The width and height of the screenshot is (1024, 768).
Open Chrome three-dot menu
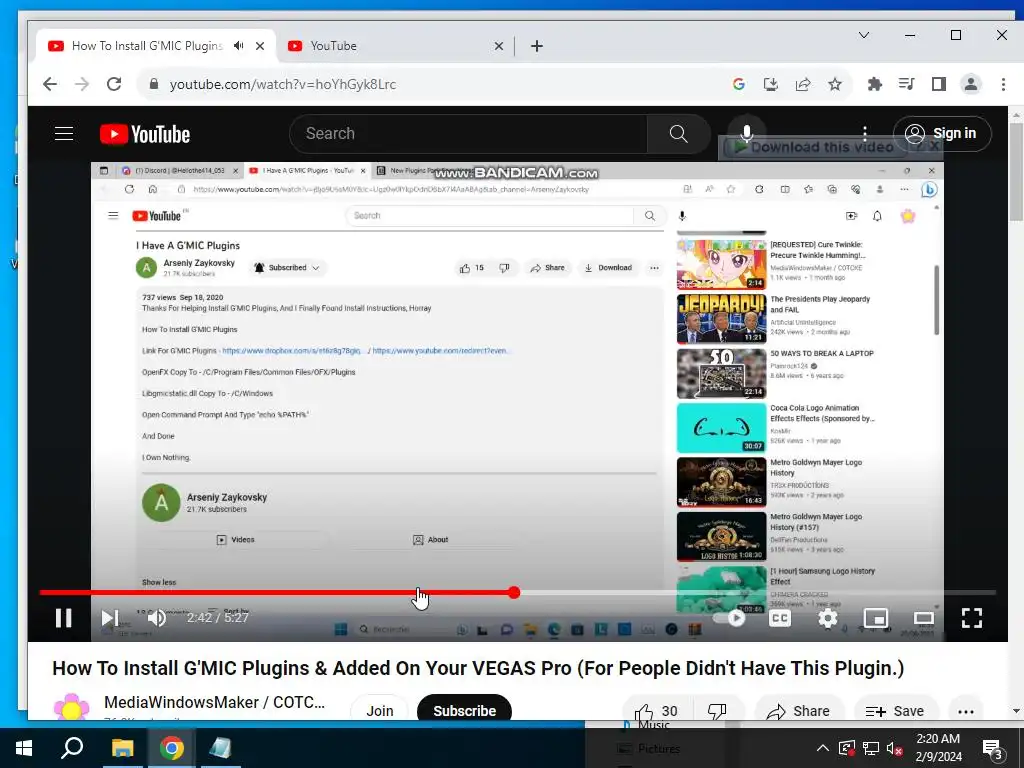(x=1003, y=84)
